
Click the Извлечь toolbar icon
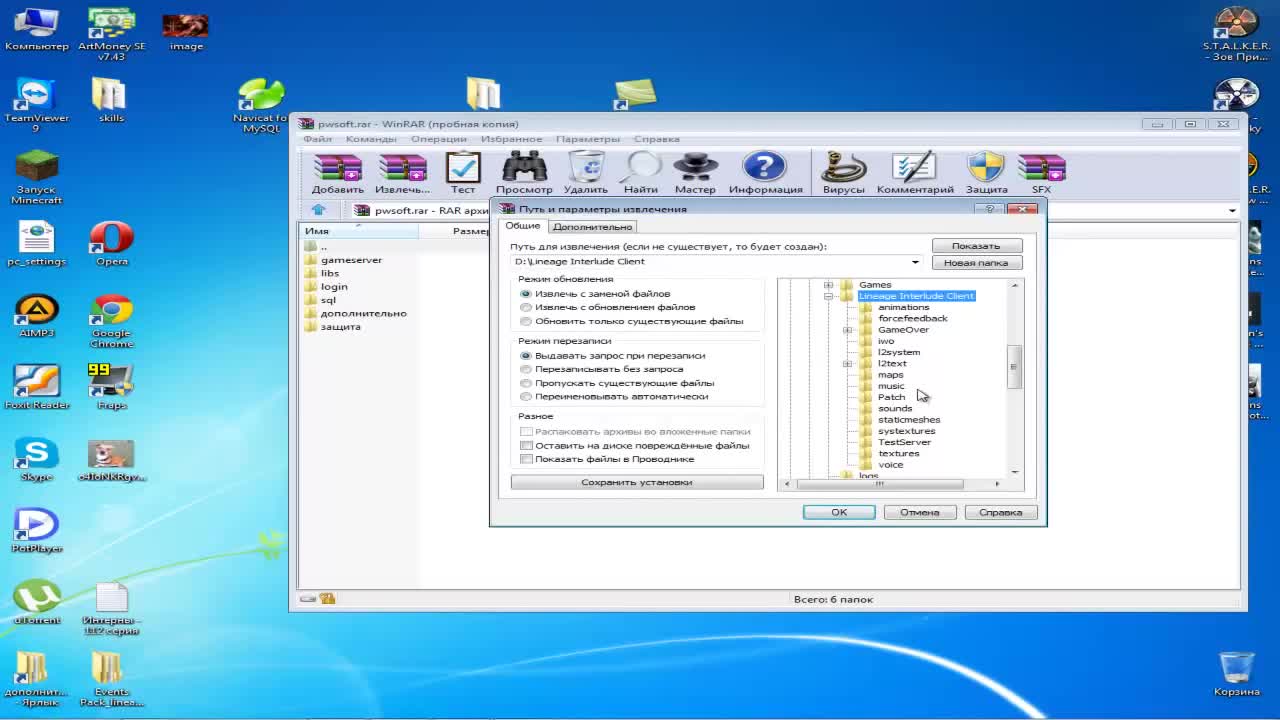pos(402,172)
